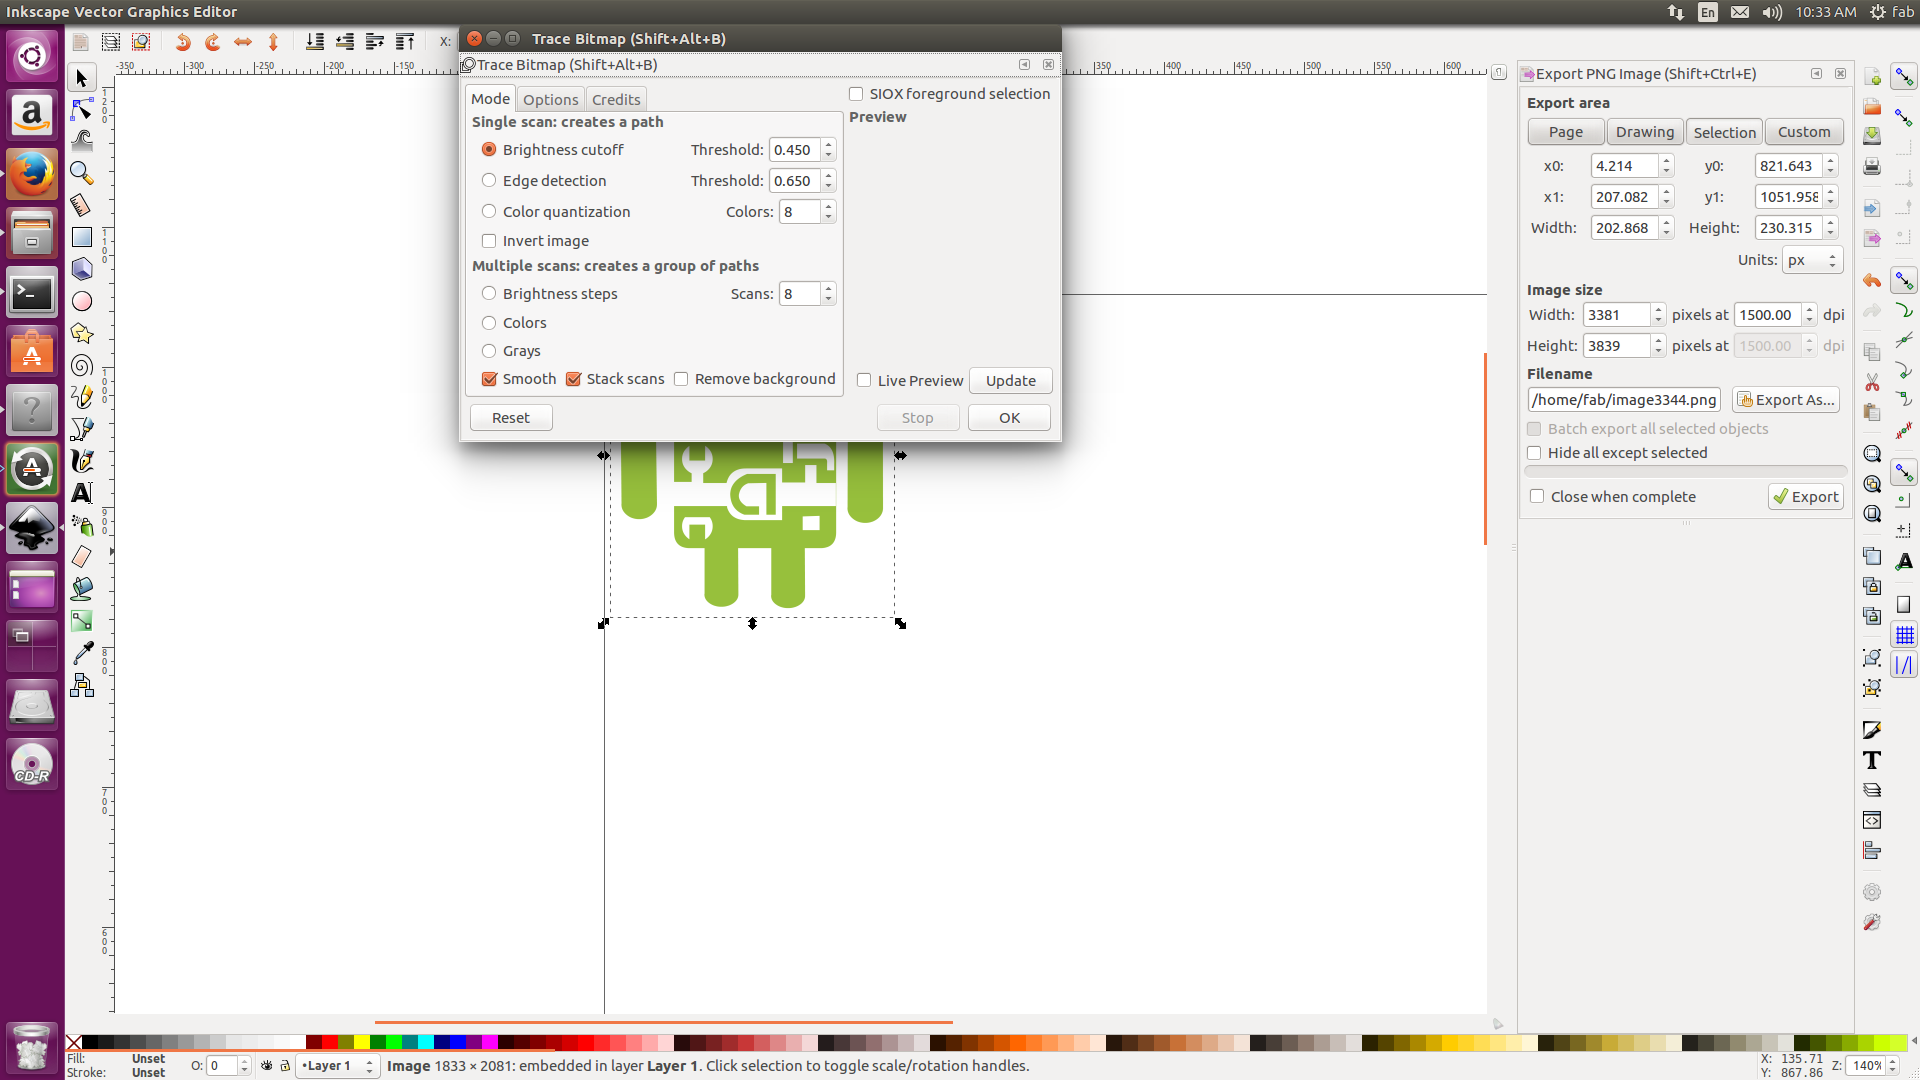The image size is (1920, 1080).
Task: Choose the Star polygon tool
Action: [x=82, y=333]
